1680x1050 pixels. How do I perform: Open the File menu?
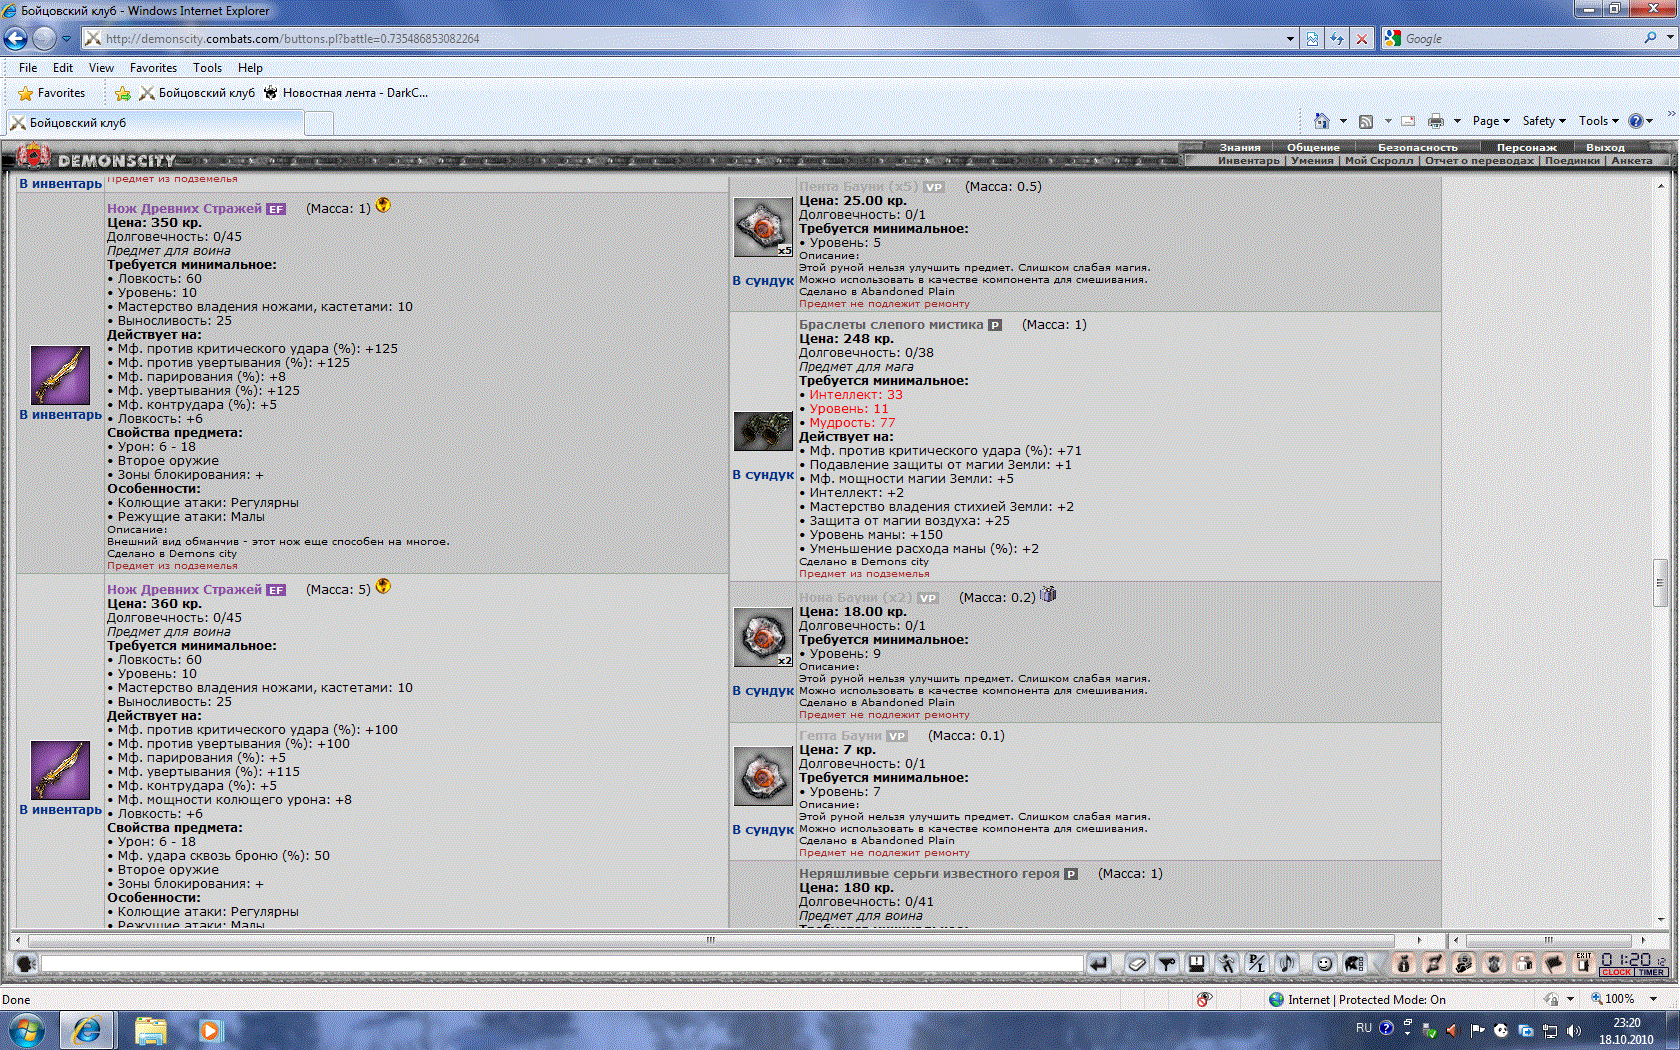(28, 68)
